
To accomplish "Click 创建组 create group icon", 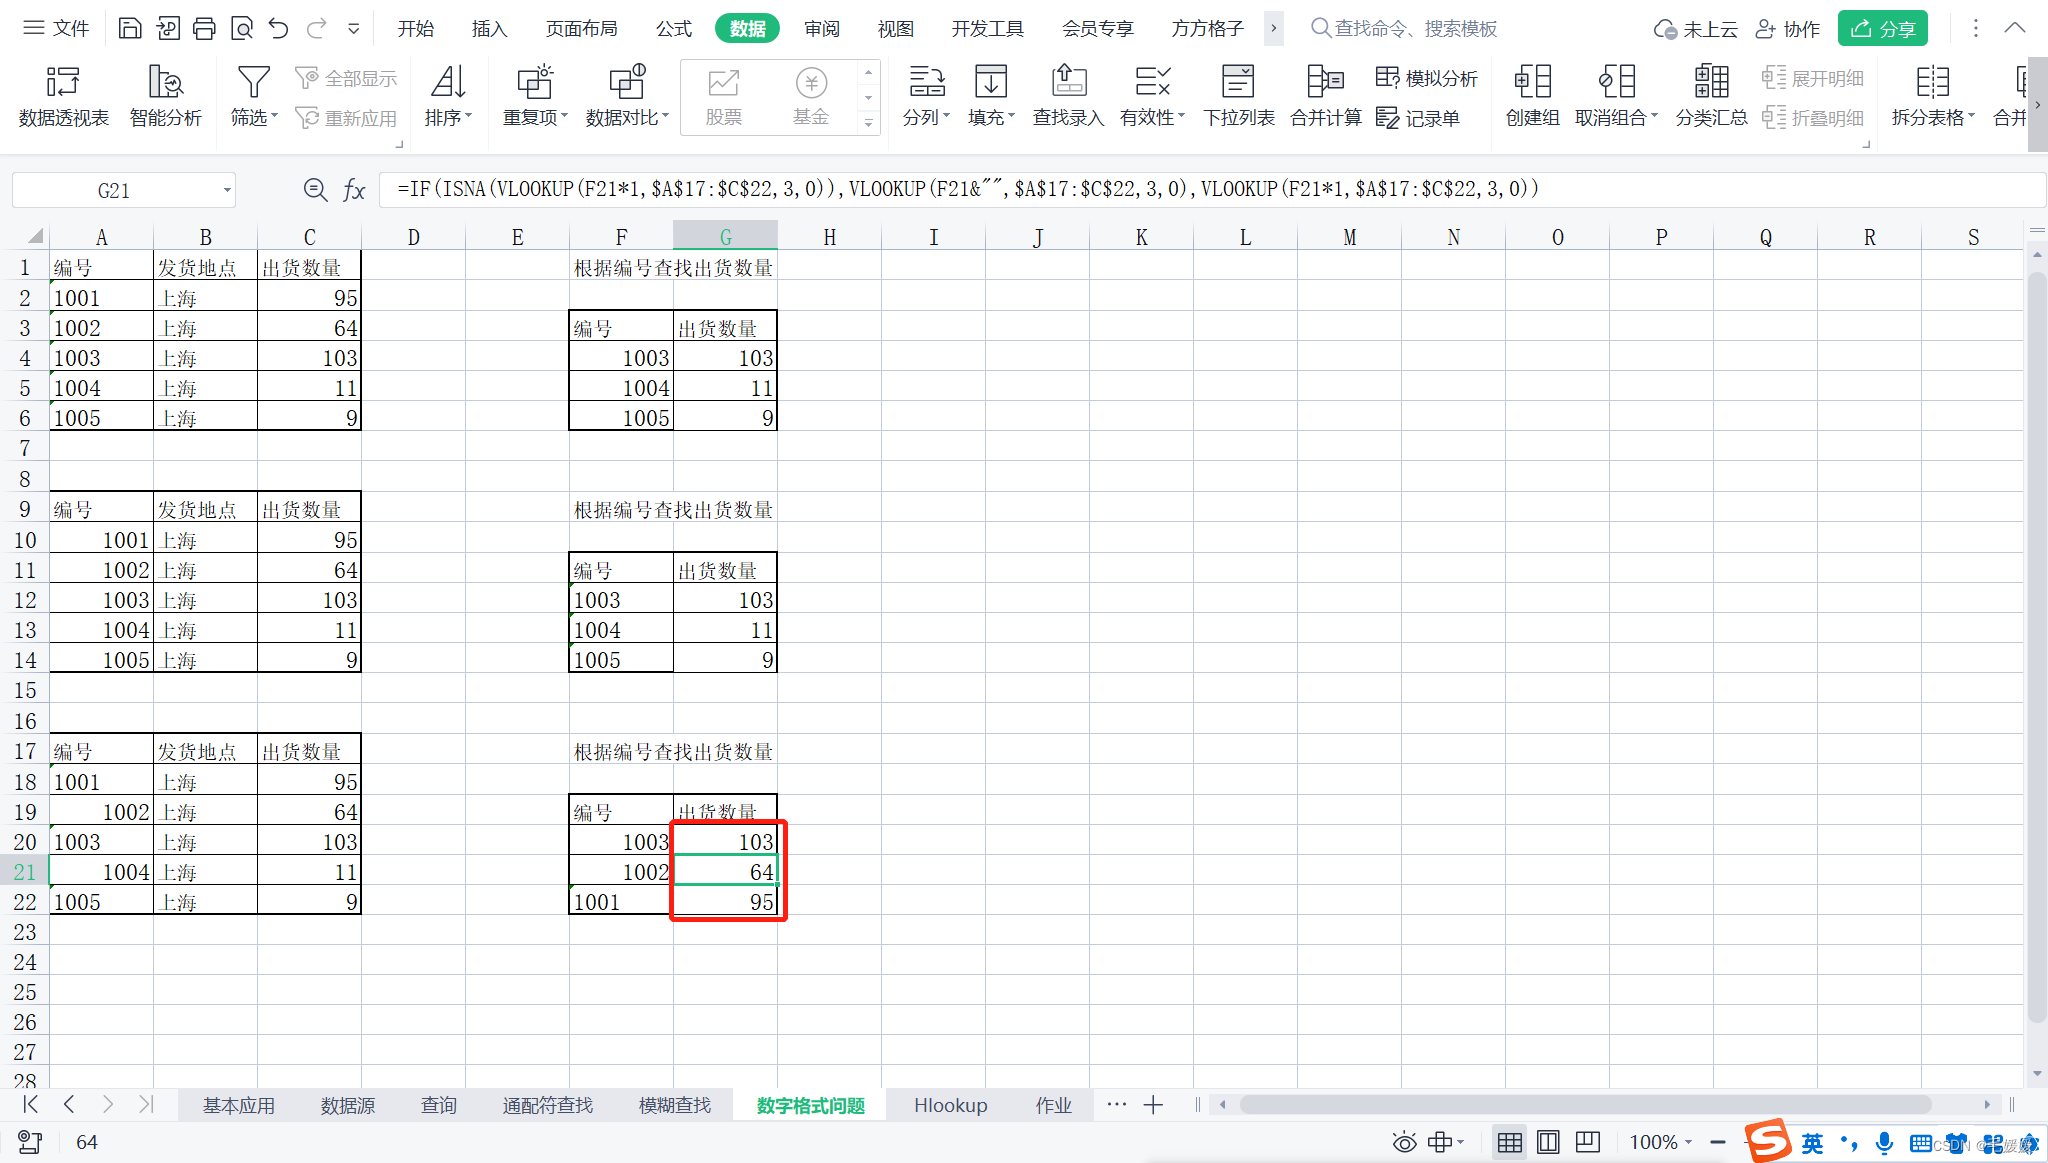I will point(1532,83).
